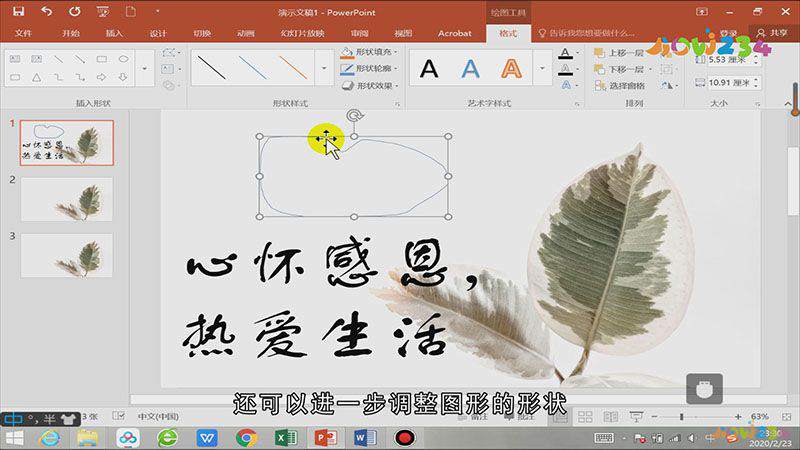Apply the blue WordArt style A
The height and width of the screenshot is (450, 800).
(470, 68)
